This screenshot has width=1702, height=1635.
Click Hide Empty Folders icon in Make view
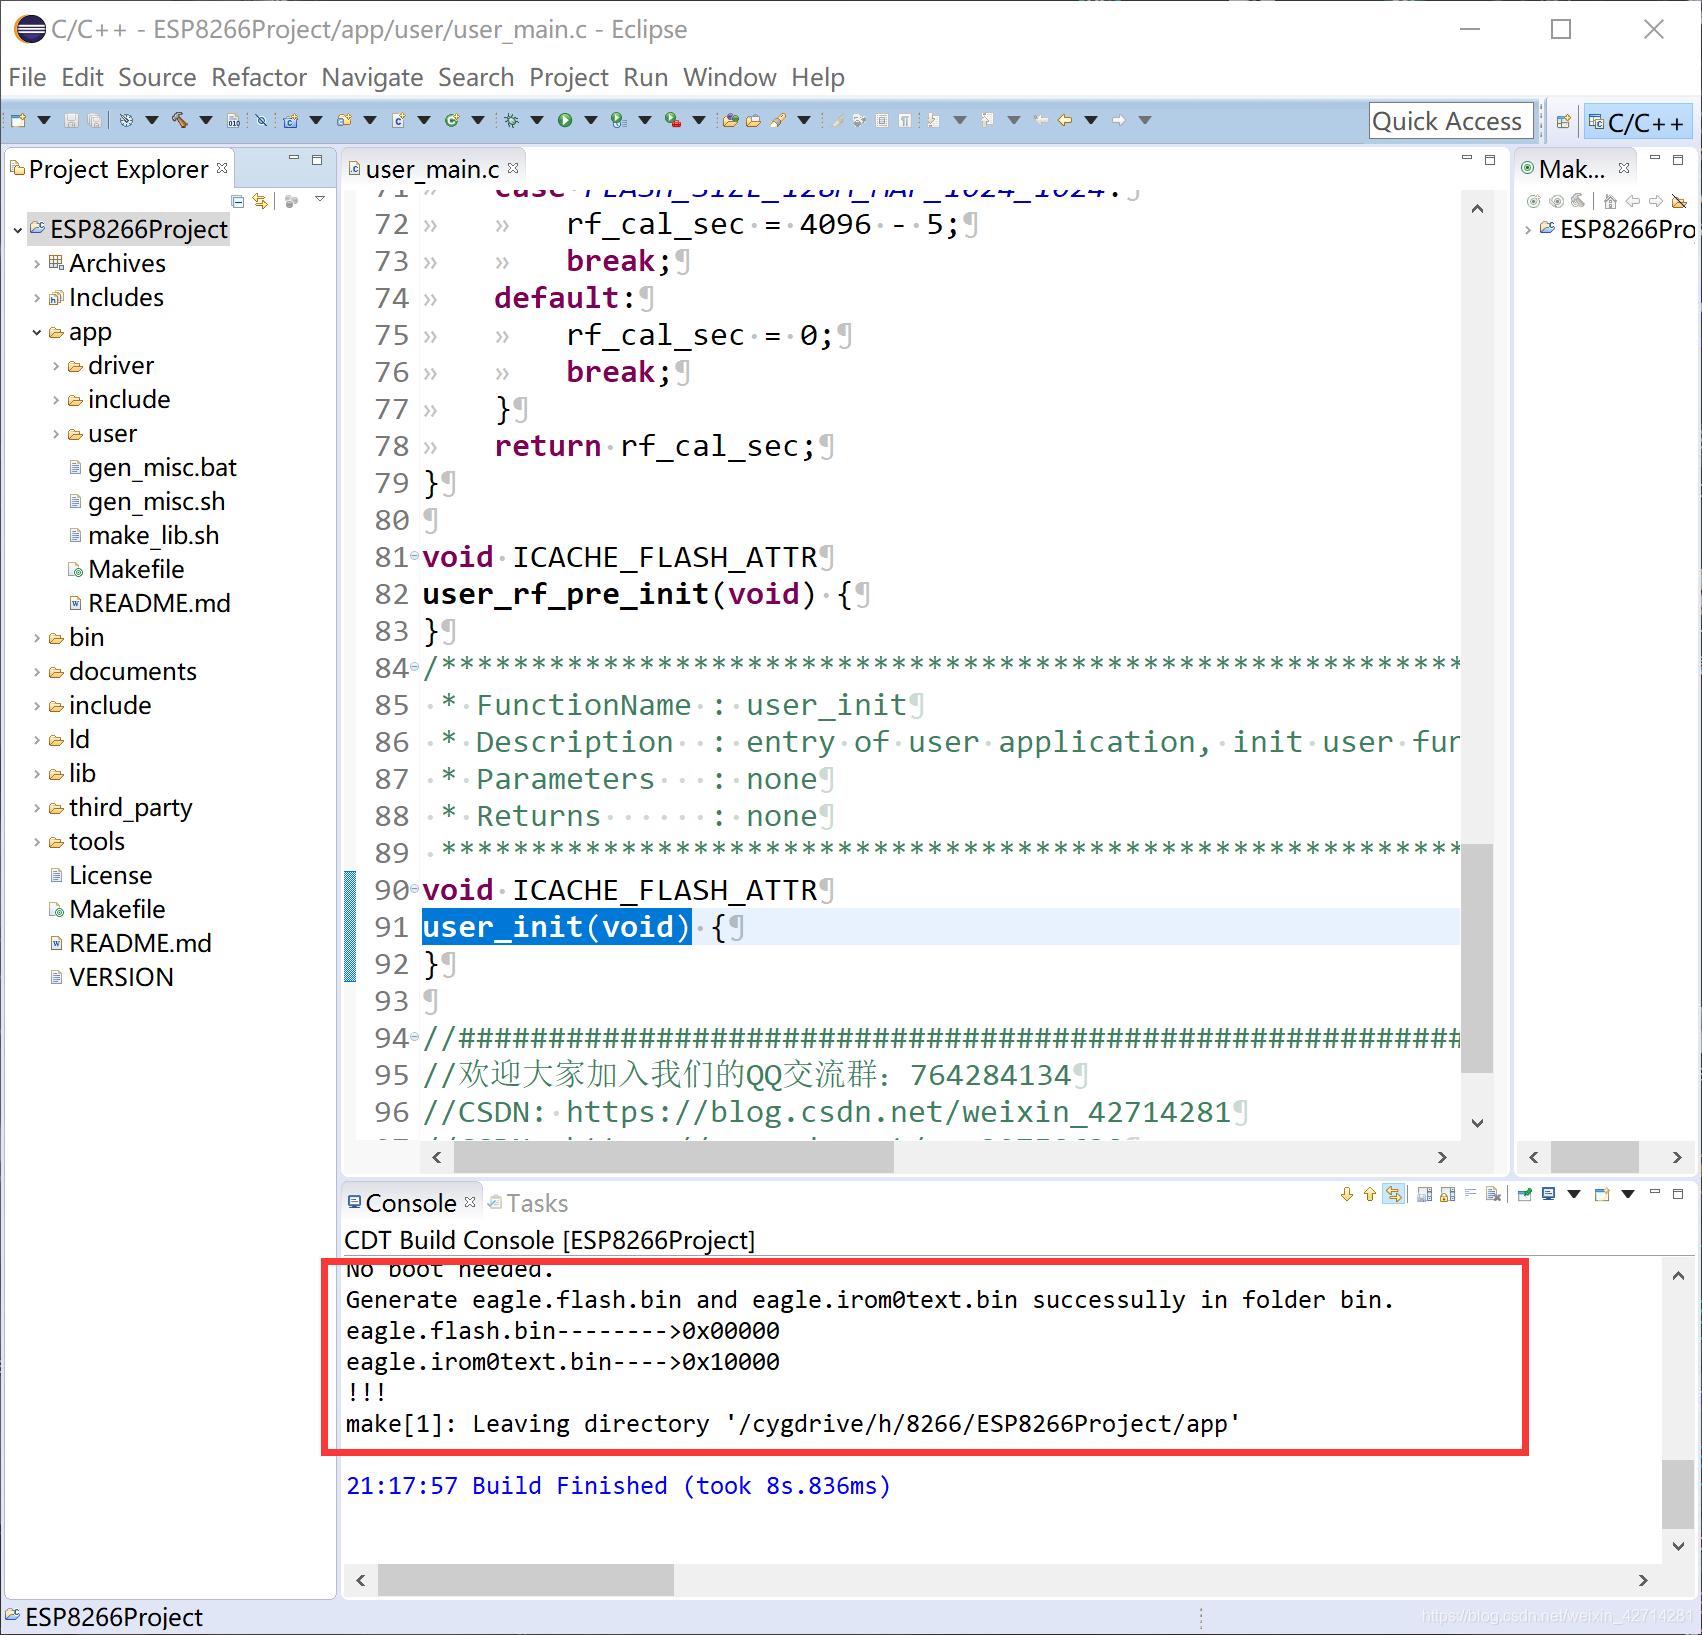tap(1679, 201)
